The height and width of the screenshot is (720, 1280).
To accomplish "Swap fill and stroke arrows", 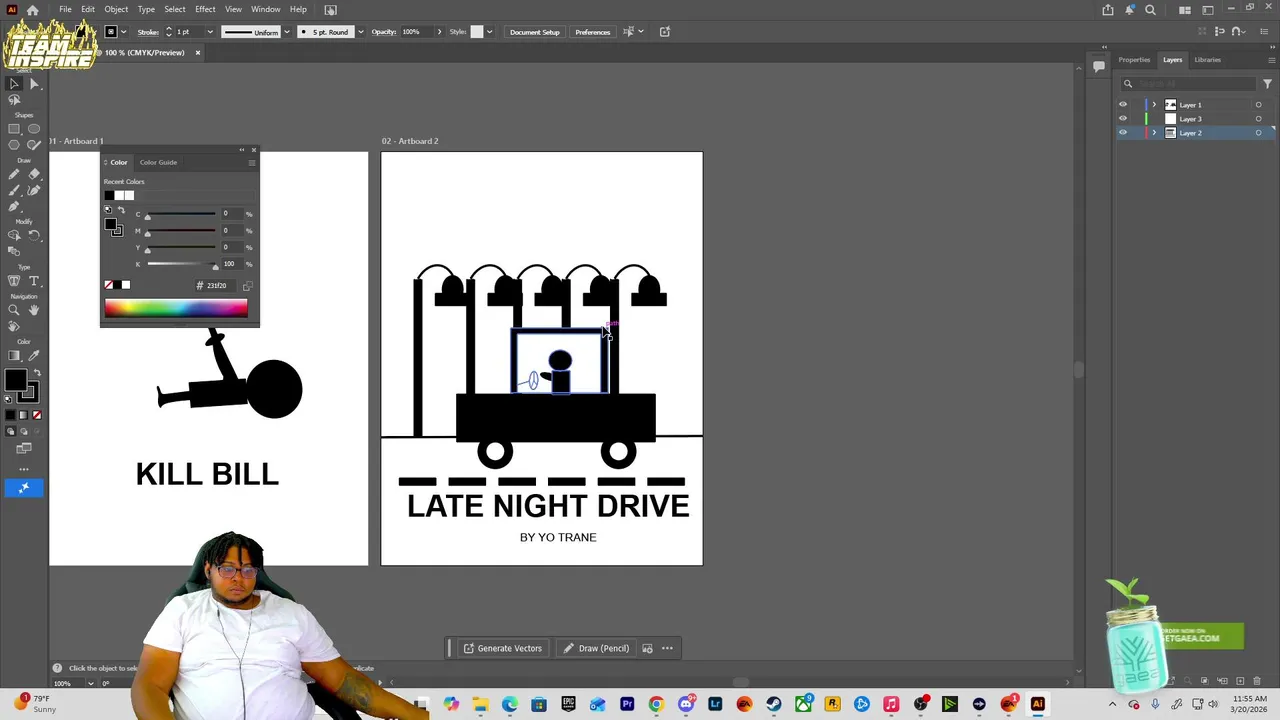I will click(x=36, y=373).
